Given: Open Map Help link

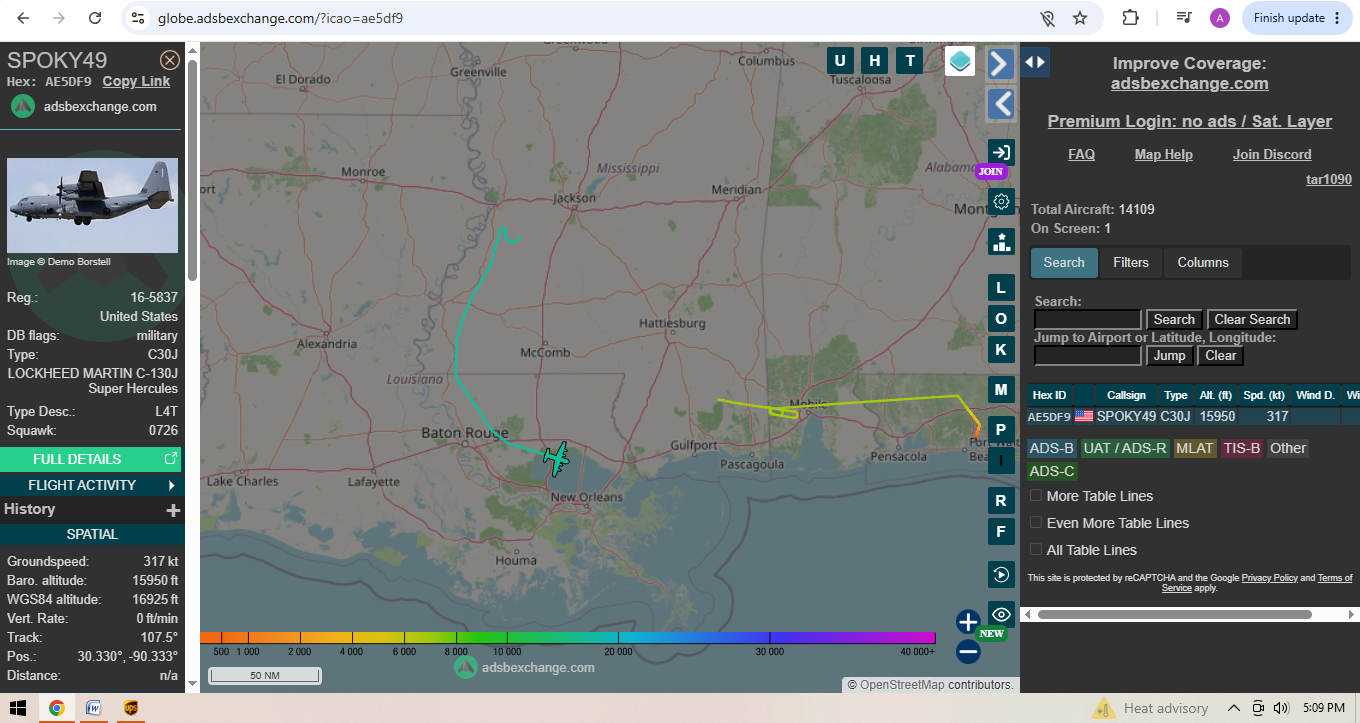Looking at the screenshot, I should click(1163, 154).
